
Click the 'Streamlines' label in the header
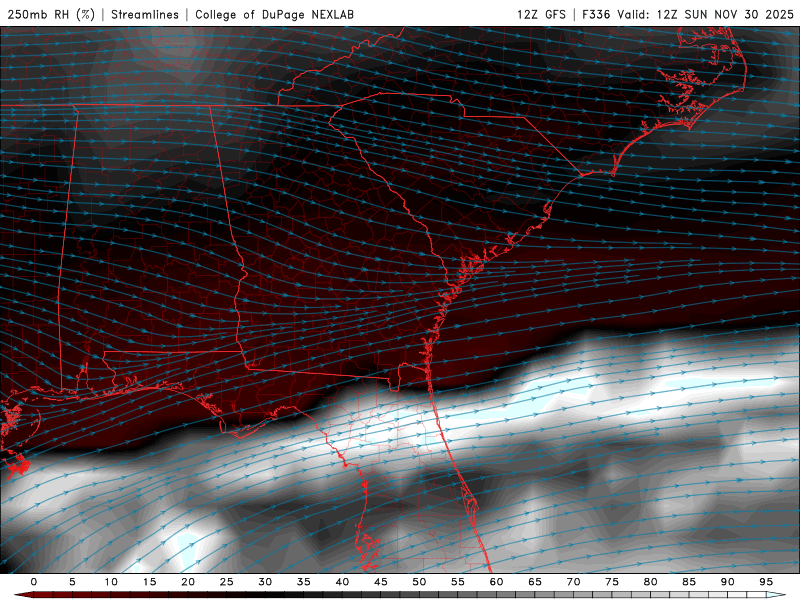[x=145, y=14]
